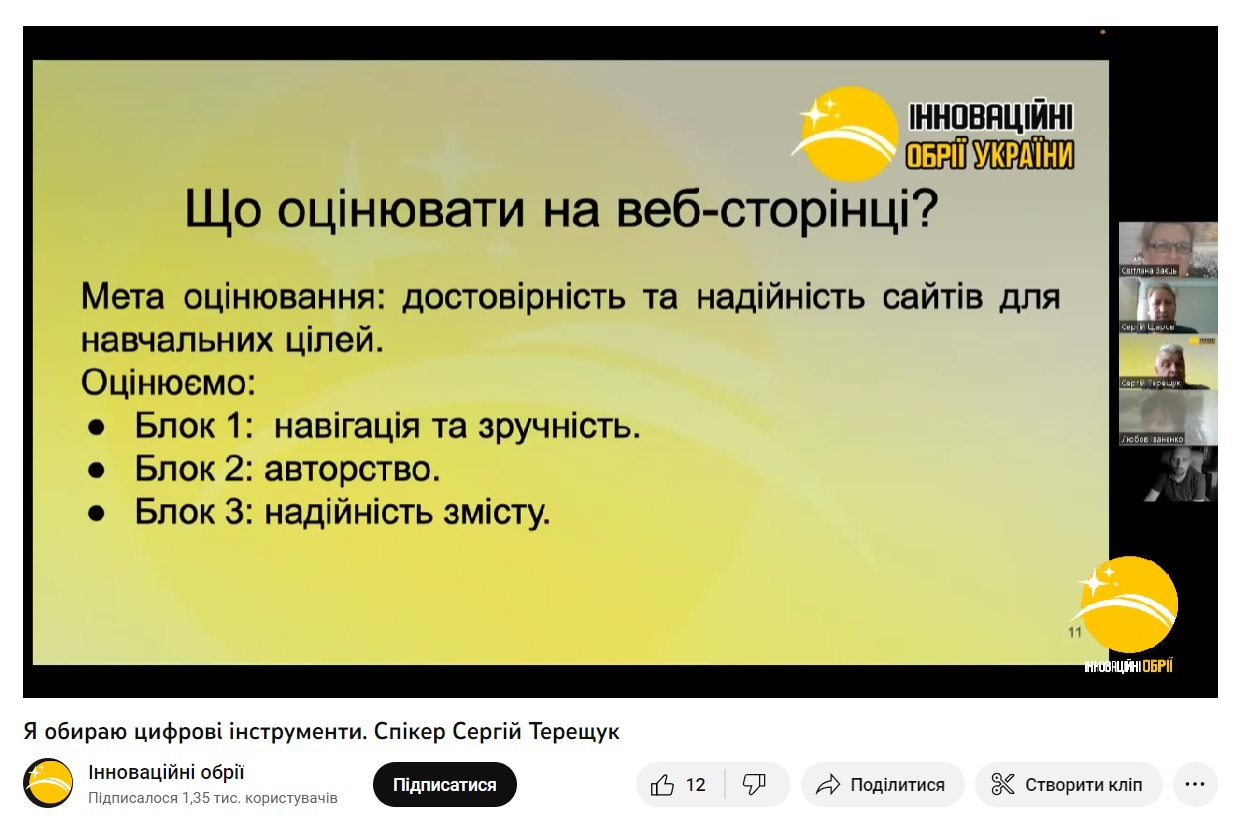Click bullet Блок 2: авторство
Image resolution: width=1235 pixels, height=819 pixels.
(288, 470)
